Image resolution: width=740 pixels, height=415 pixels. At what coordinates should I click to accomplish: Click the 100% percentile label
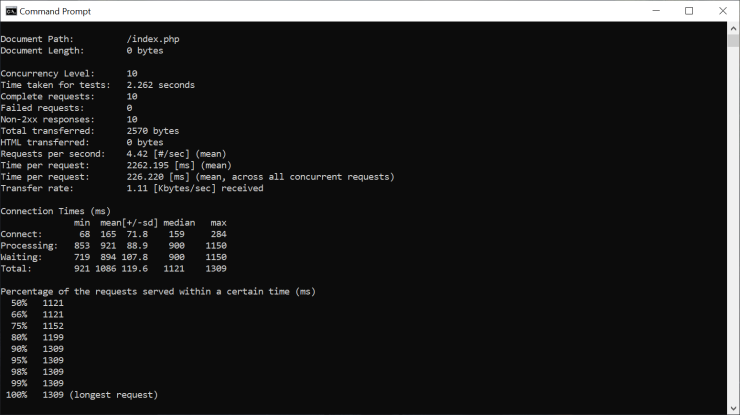point(16,395)
